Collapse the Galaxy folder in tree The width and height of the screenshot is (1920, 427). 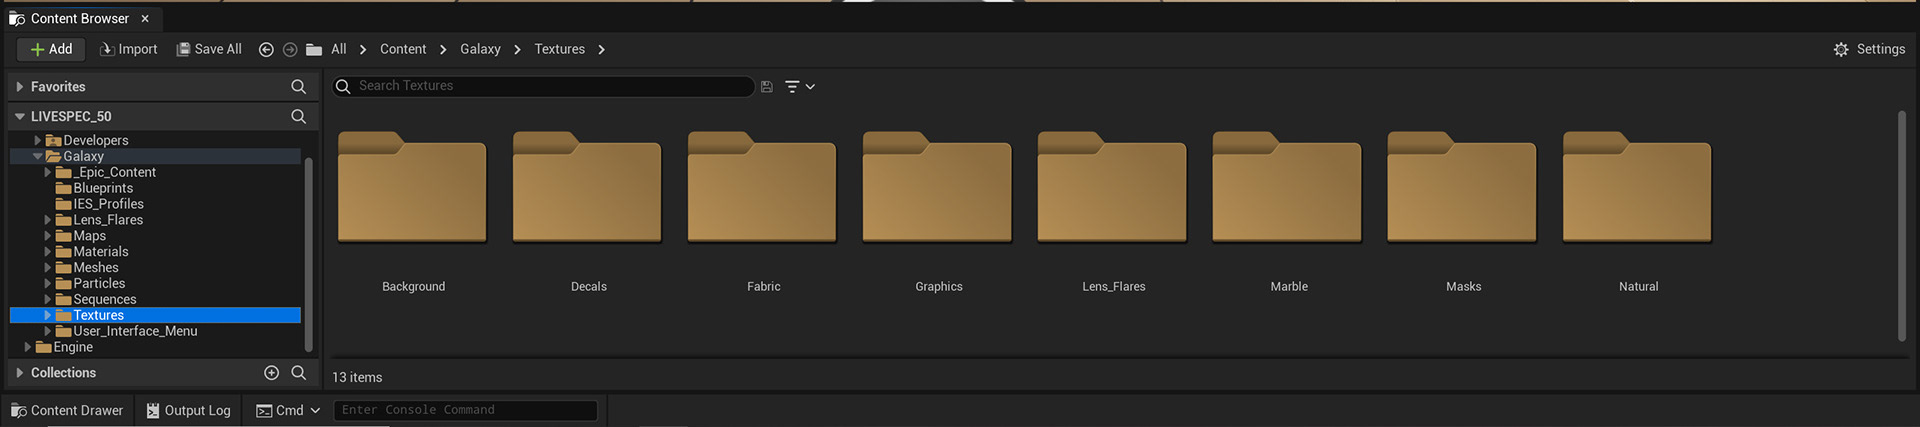coord(38,156)
